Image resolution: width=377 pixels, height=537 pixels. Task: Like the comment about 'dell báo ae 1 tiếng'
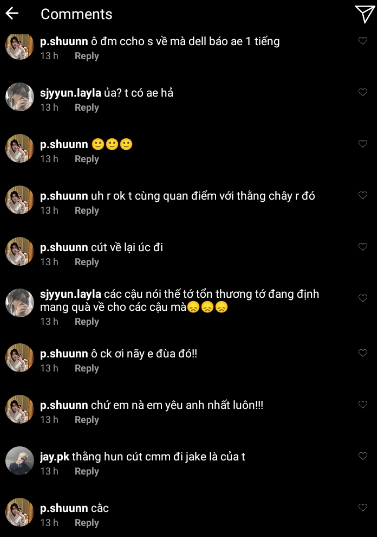(362, 41)
